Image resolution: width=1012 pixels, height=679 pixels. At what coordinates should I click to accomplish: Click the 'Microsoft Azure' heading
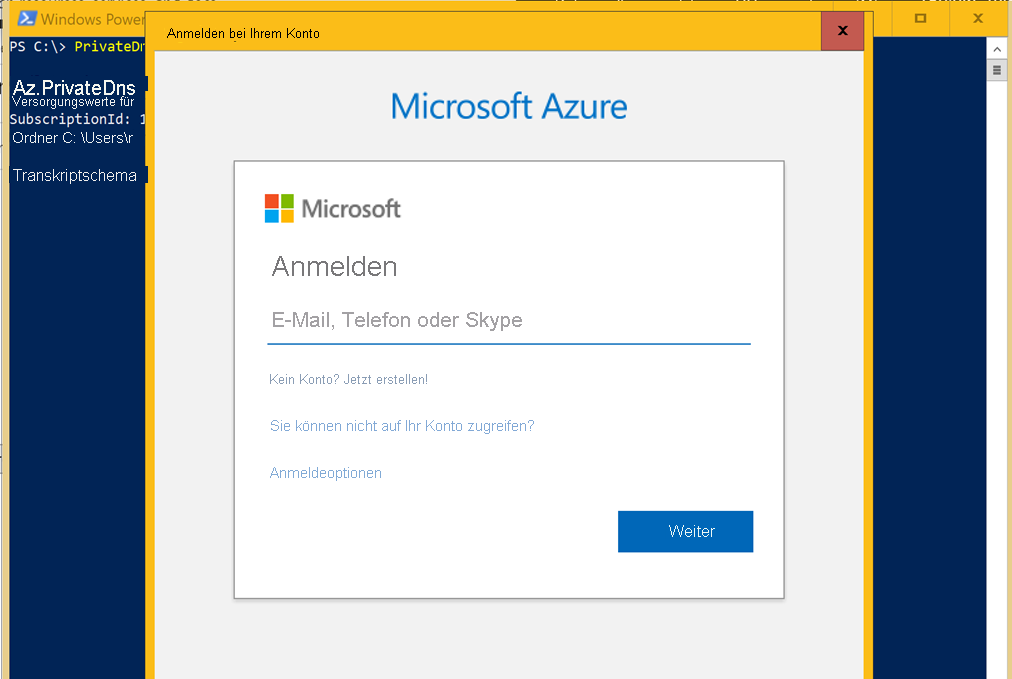coord(509,106)
